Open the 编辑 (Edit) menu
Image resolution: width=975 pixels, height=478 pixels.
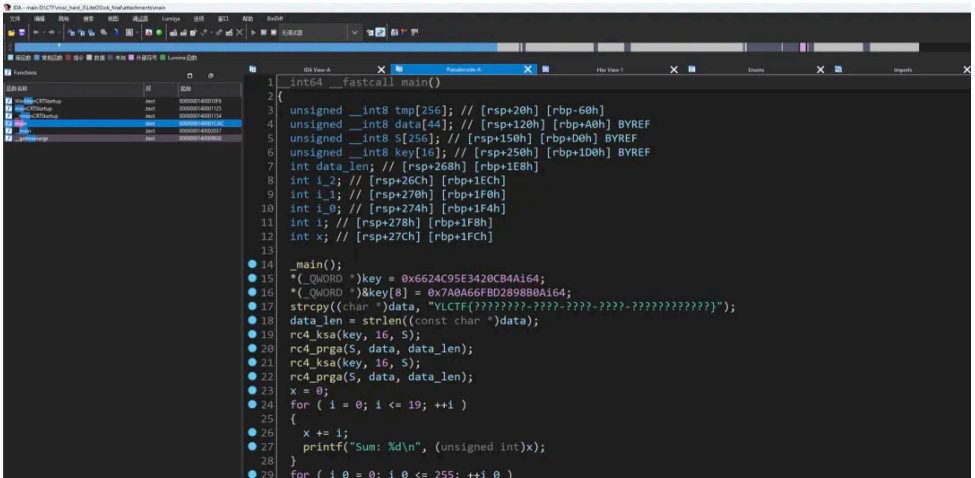[39, 19]
